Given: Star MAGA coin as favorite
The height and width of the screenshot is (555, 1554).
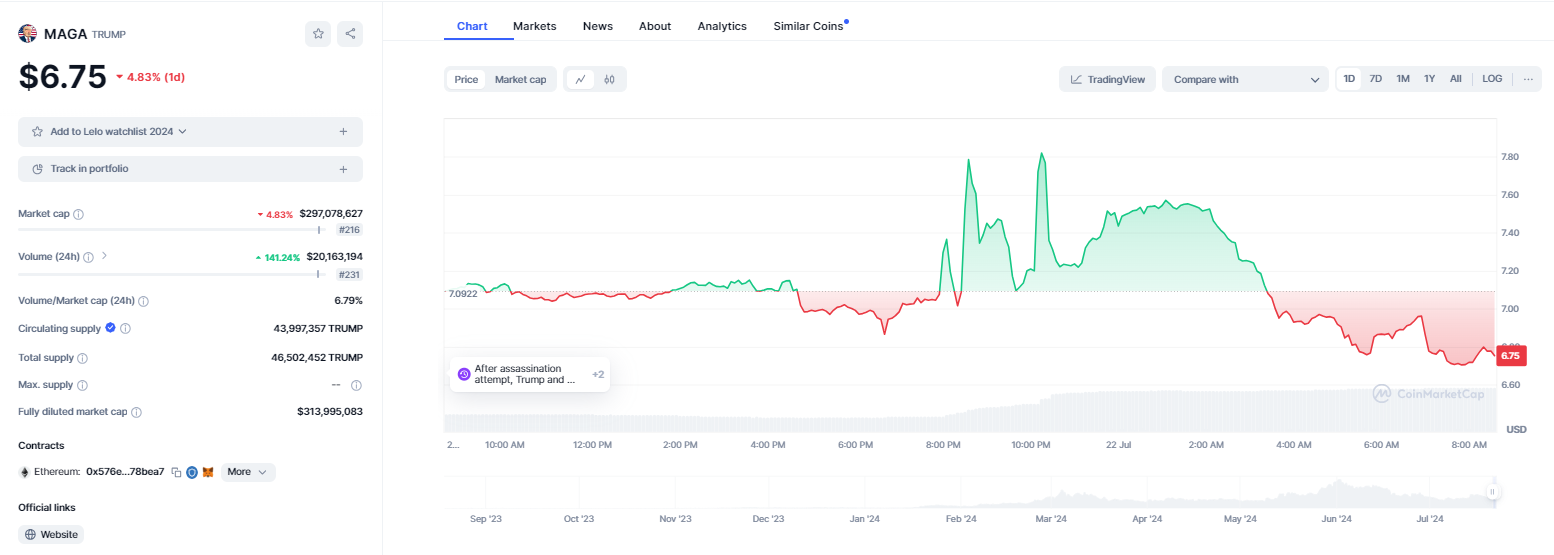Looking at the screenshot, I should click(x=318, y=33).
